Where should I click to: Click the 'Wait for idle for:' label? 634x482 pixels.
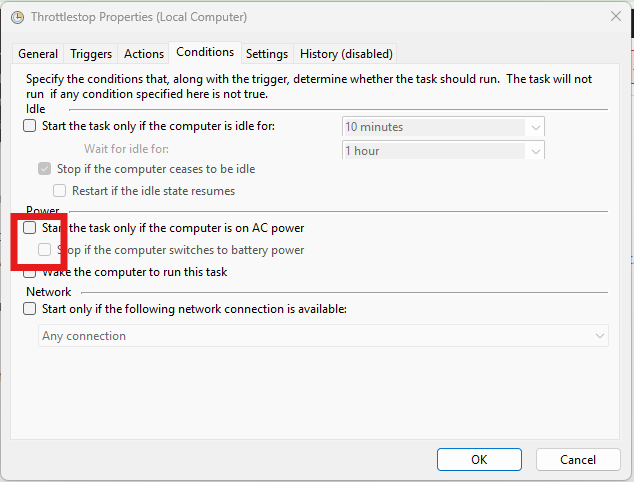[x=126, y=149]
